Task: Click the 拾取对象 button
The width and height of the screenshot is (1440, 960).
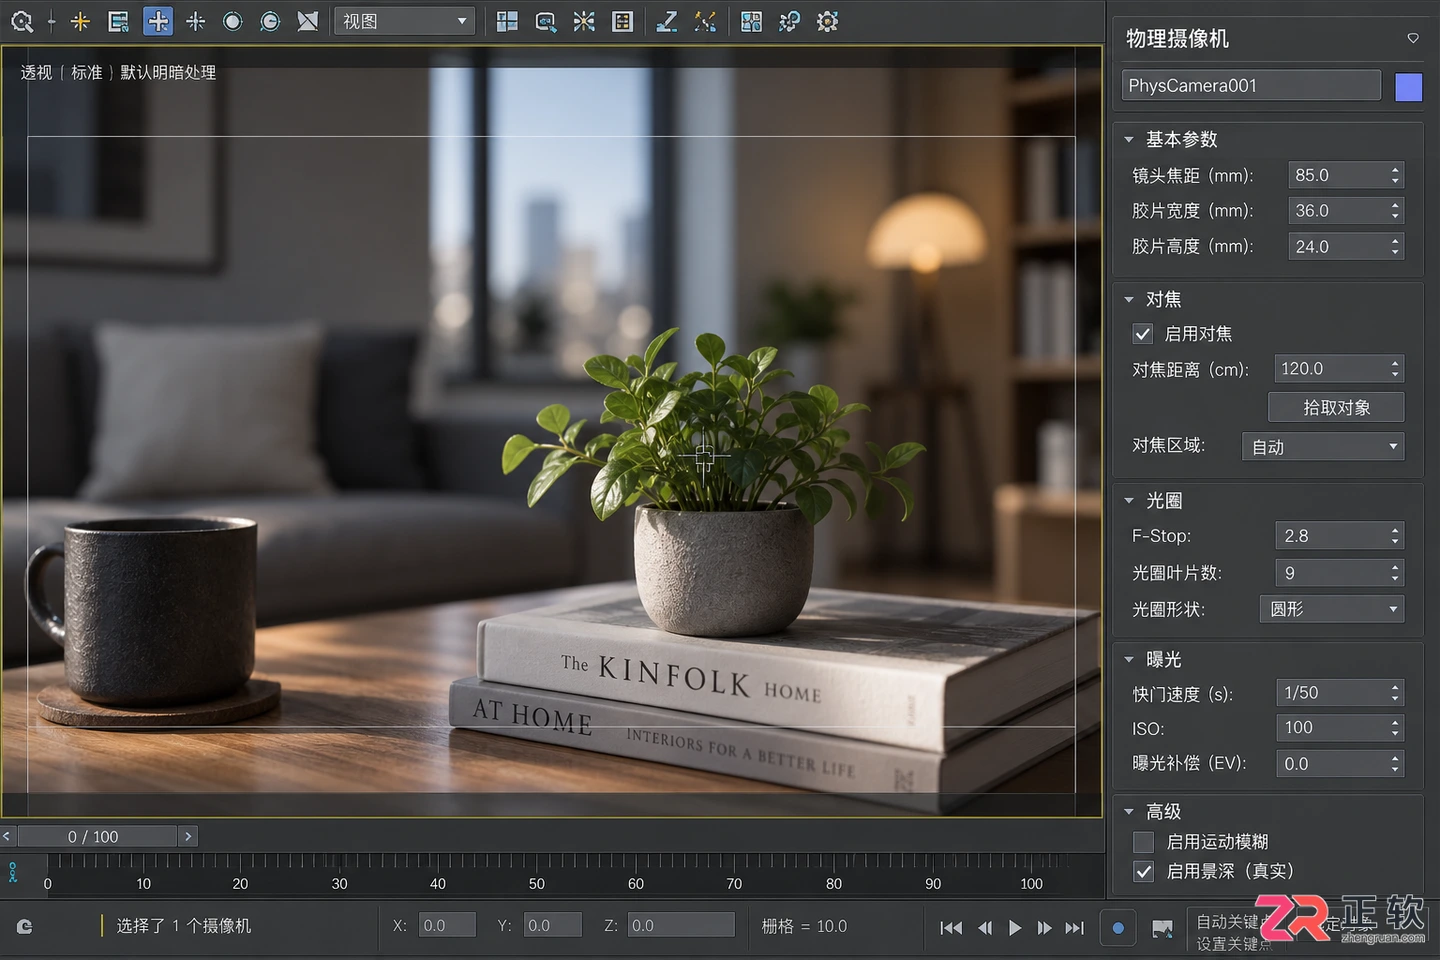Action: [x=1336, y=407]
